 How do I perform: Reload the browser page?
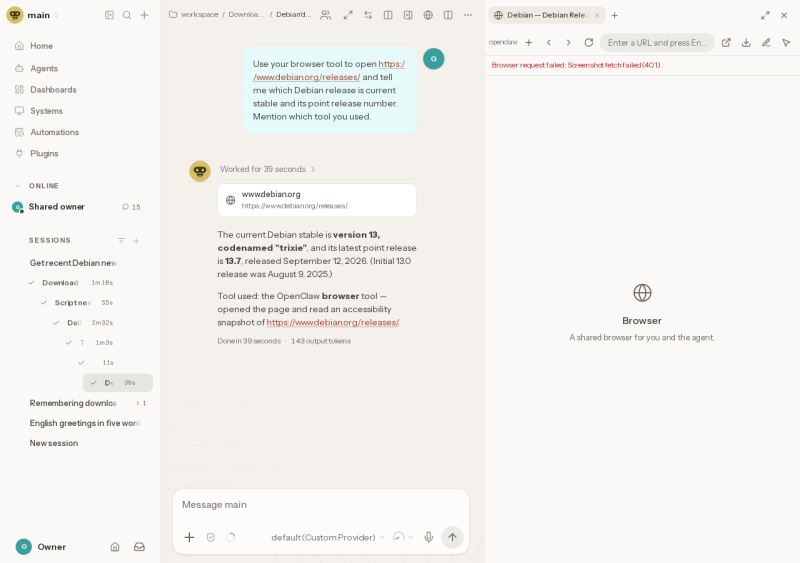[x=589, y=42]
